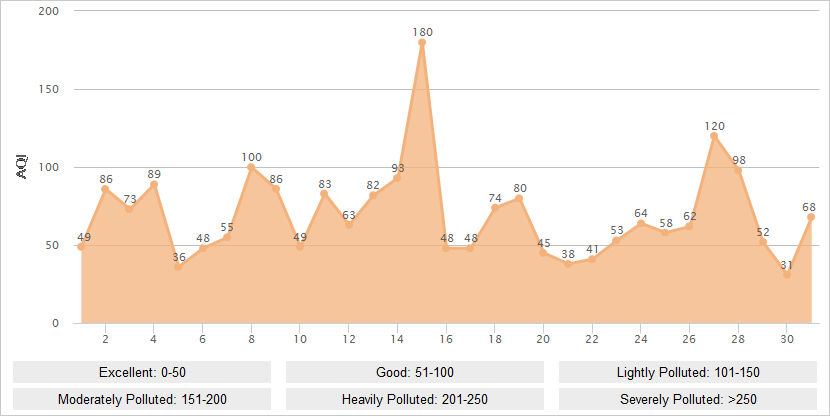This screenshot has height=416, width=830.
Task: Click the data point valued 89
Action: tap(154, 184)
